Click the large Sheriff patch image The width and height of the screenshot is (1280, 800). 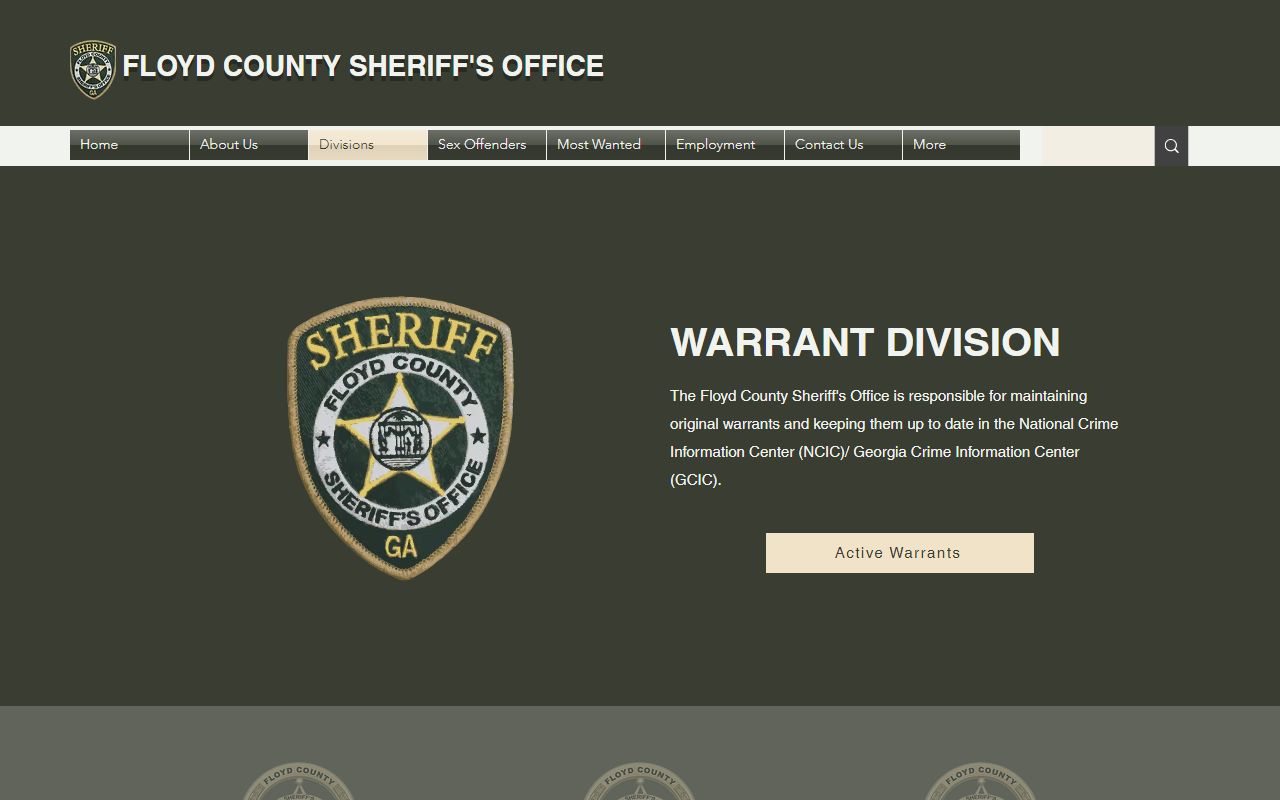click(400, 437)
